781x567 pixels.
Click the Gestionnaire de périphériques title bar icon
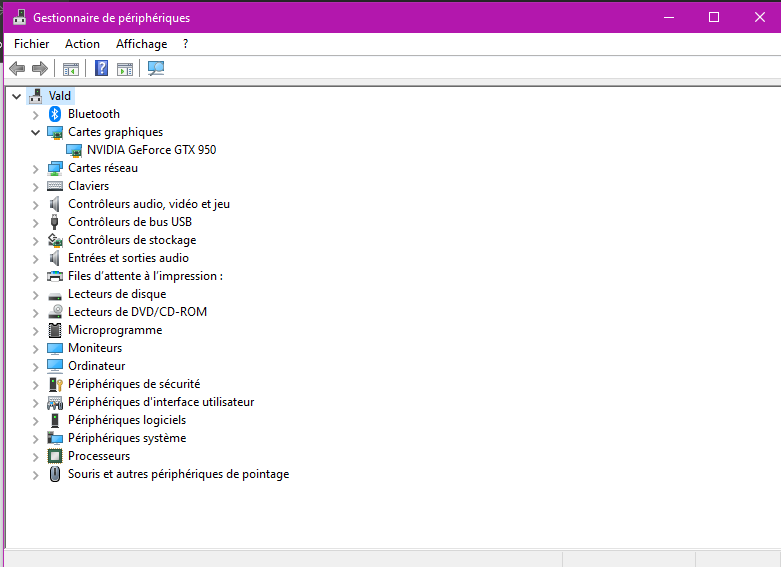coord(19,17)
